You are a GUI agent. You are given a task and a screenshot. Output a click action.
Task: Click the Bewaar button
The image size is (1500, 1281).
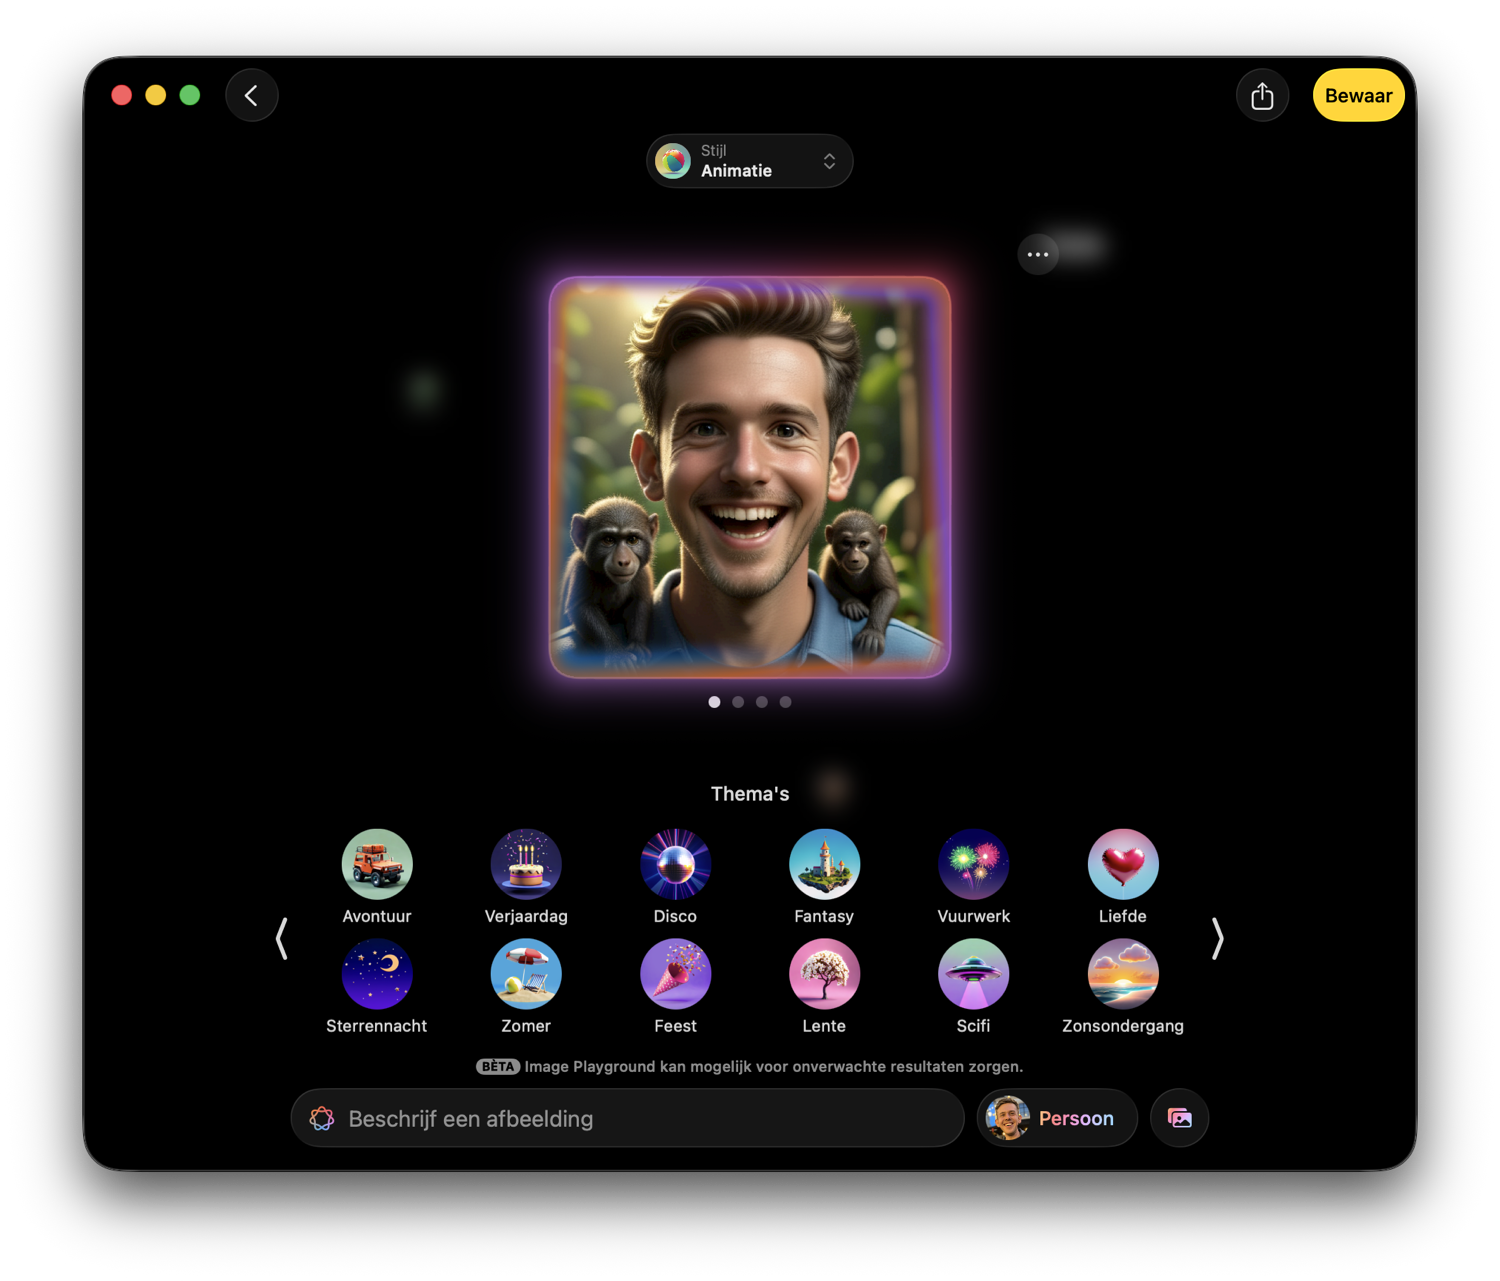[1358, 96]
